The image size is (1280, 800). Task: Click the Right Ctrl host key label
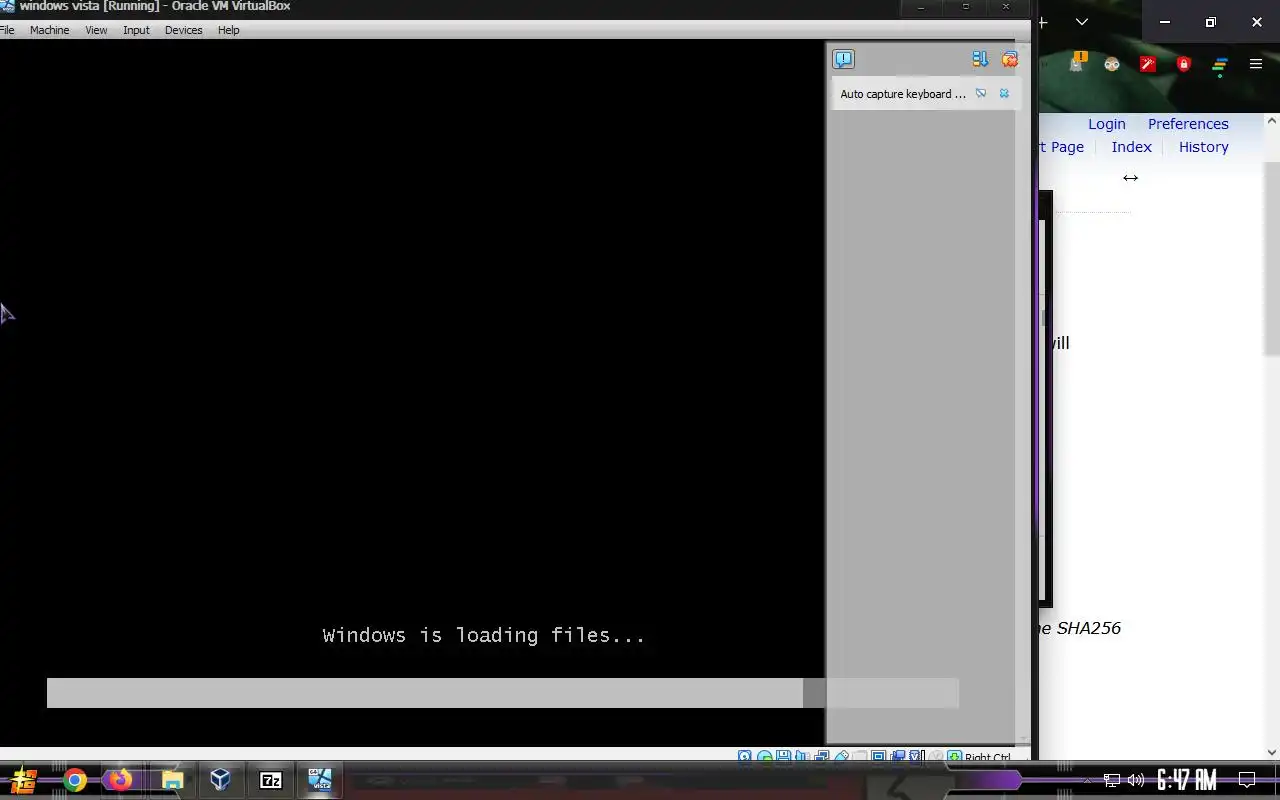pyautogui.click(x=988, y=757)
